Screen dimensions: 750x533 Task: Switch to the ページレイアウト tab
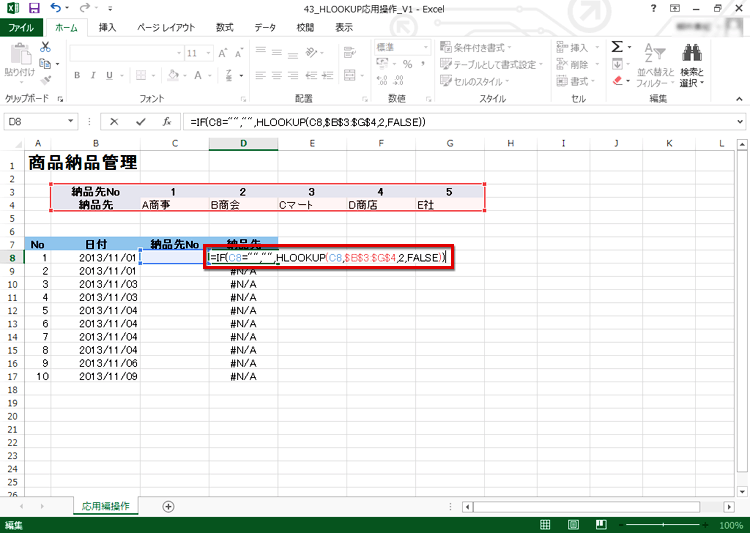(x=166, y=28)
